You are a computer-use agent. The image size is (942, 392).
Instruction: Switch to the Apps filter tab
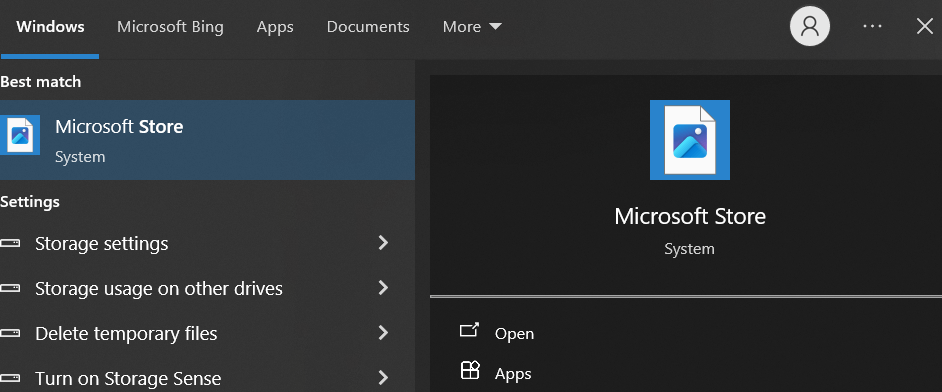(x=275, y=26)
